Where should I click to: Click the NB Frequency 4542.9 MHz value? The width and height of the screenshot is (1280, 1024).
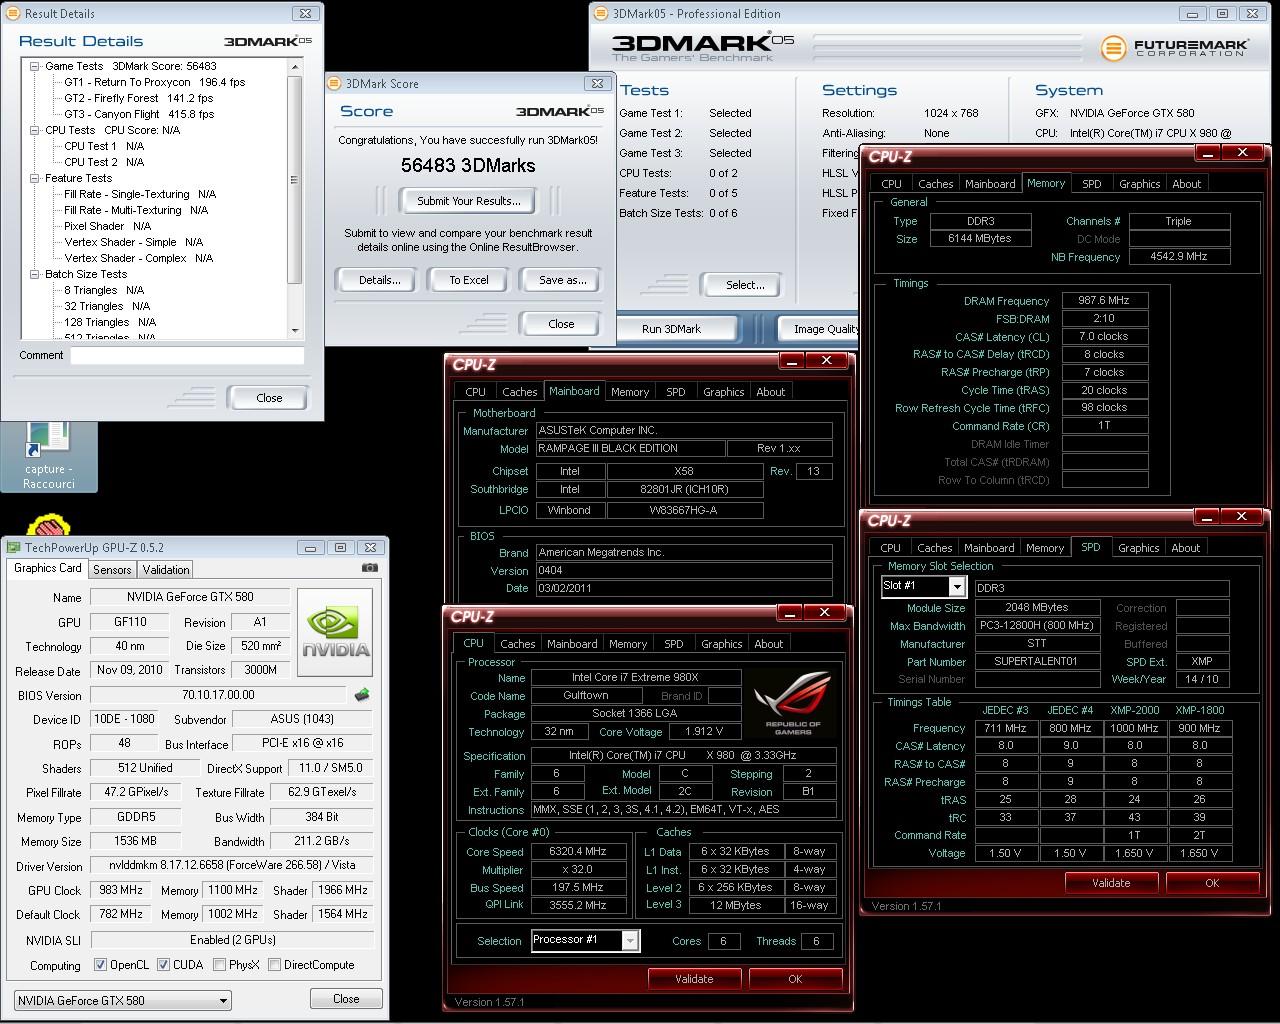tap(1179, 257)
